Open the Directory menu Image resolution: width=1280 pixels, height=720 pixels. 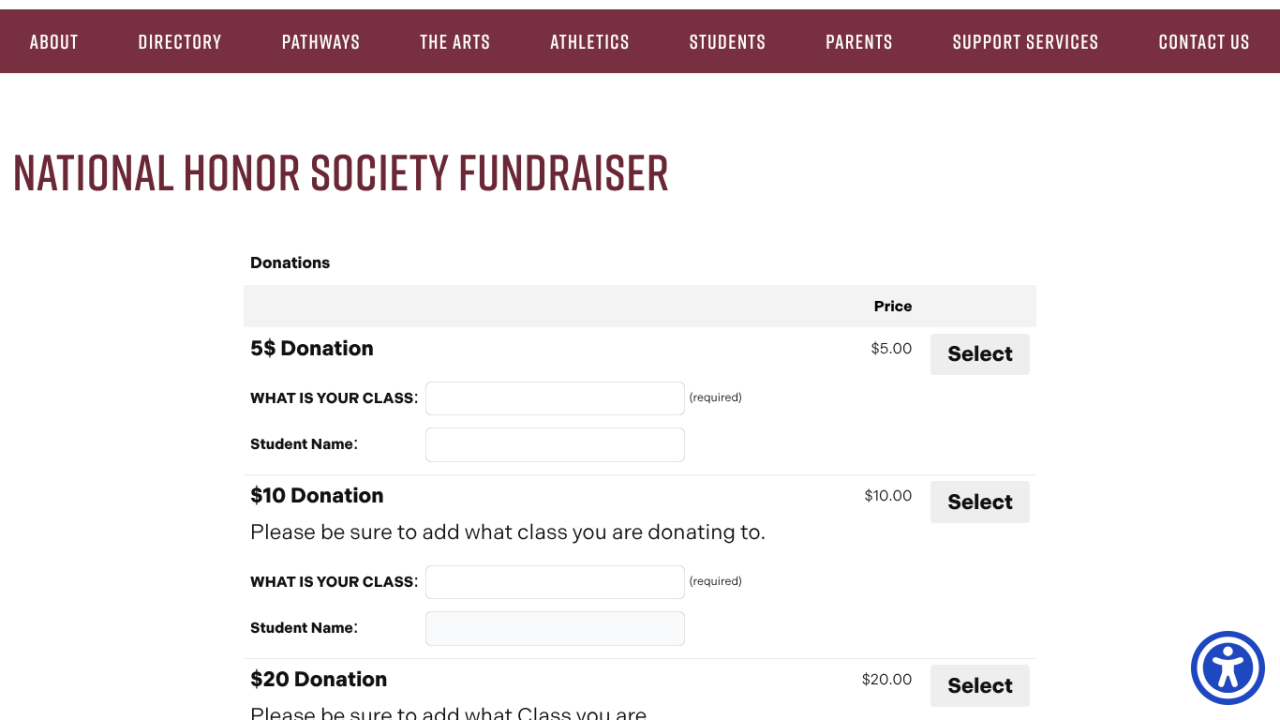tap(180, 42)
